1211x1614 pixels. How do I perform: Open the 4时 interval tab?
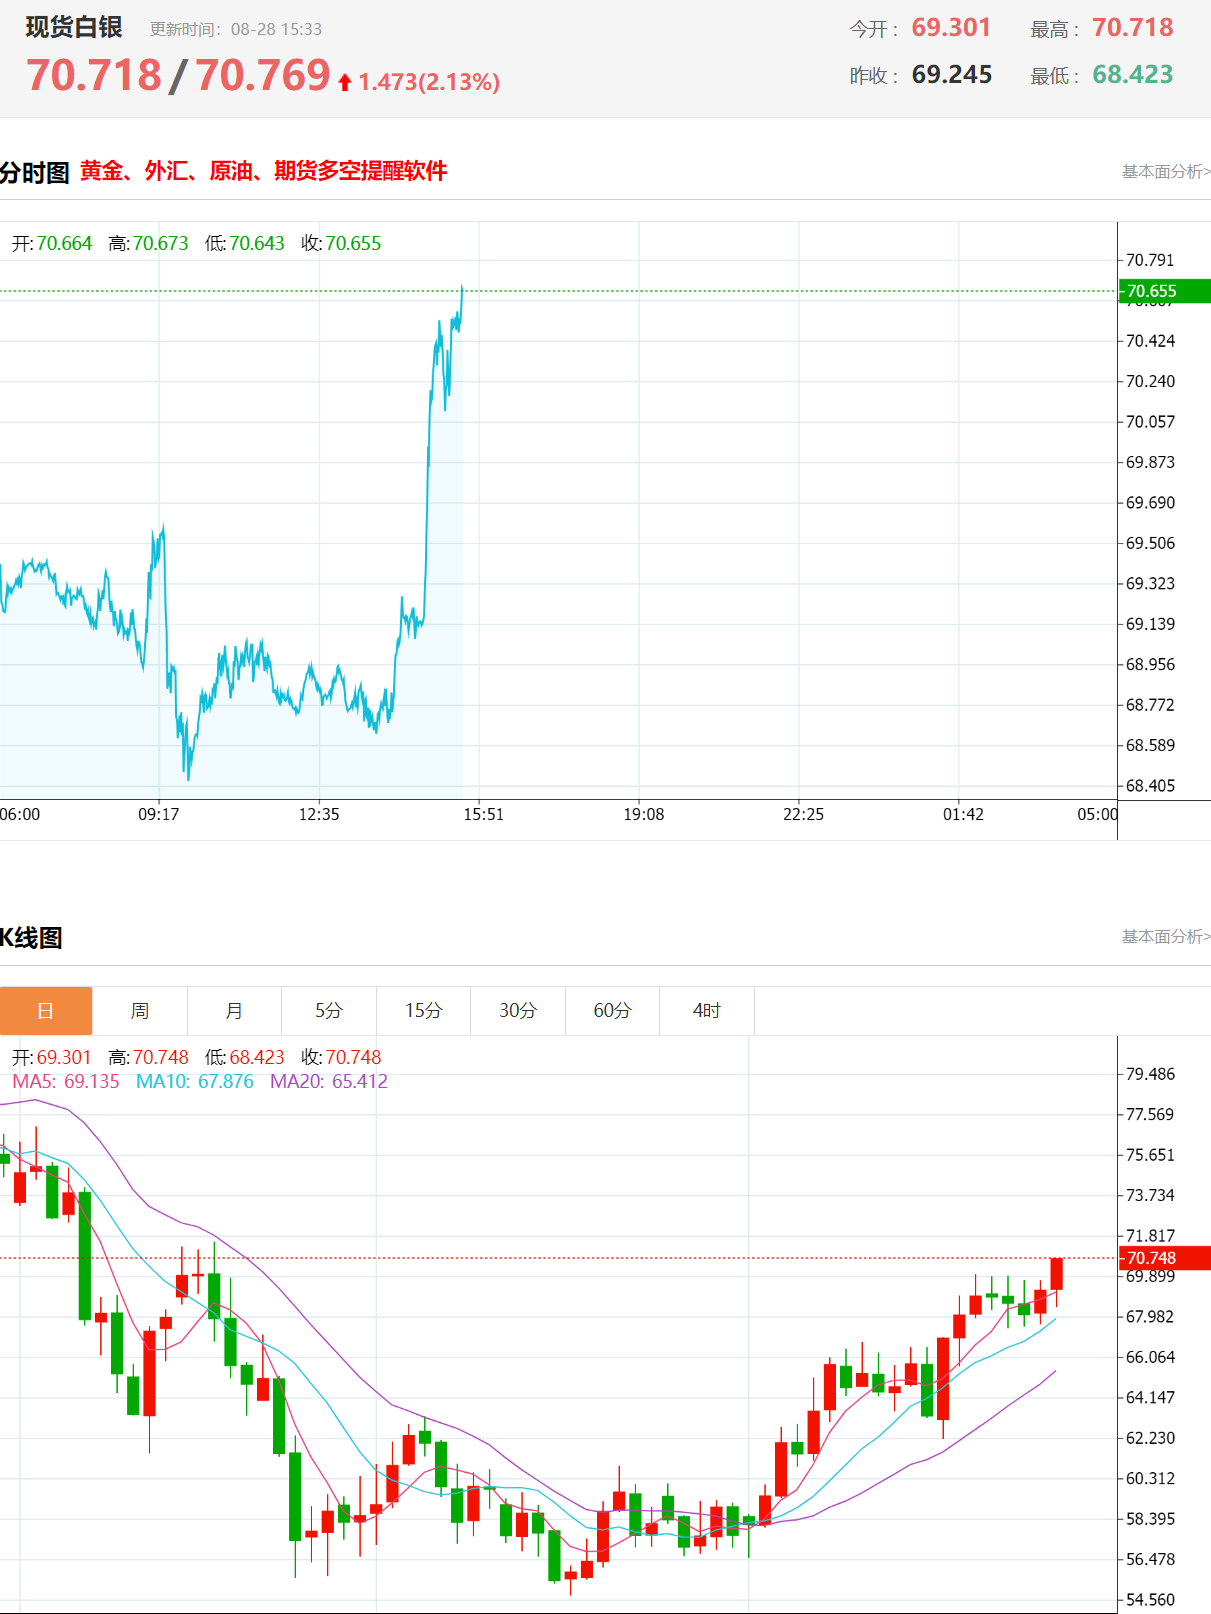(707, 1011)
